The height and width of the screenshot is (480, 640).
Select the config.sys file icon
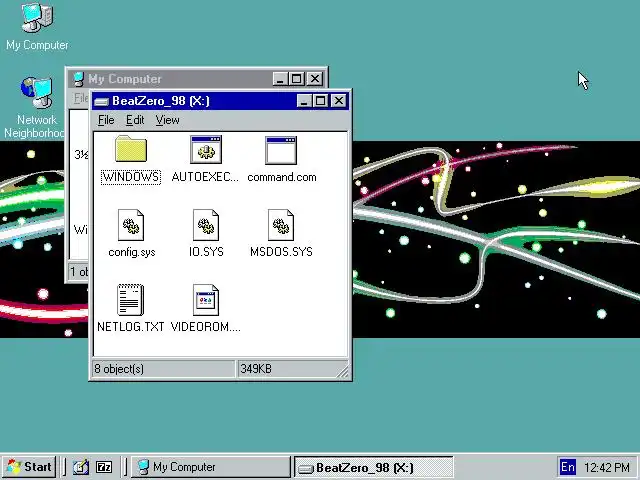131,225
